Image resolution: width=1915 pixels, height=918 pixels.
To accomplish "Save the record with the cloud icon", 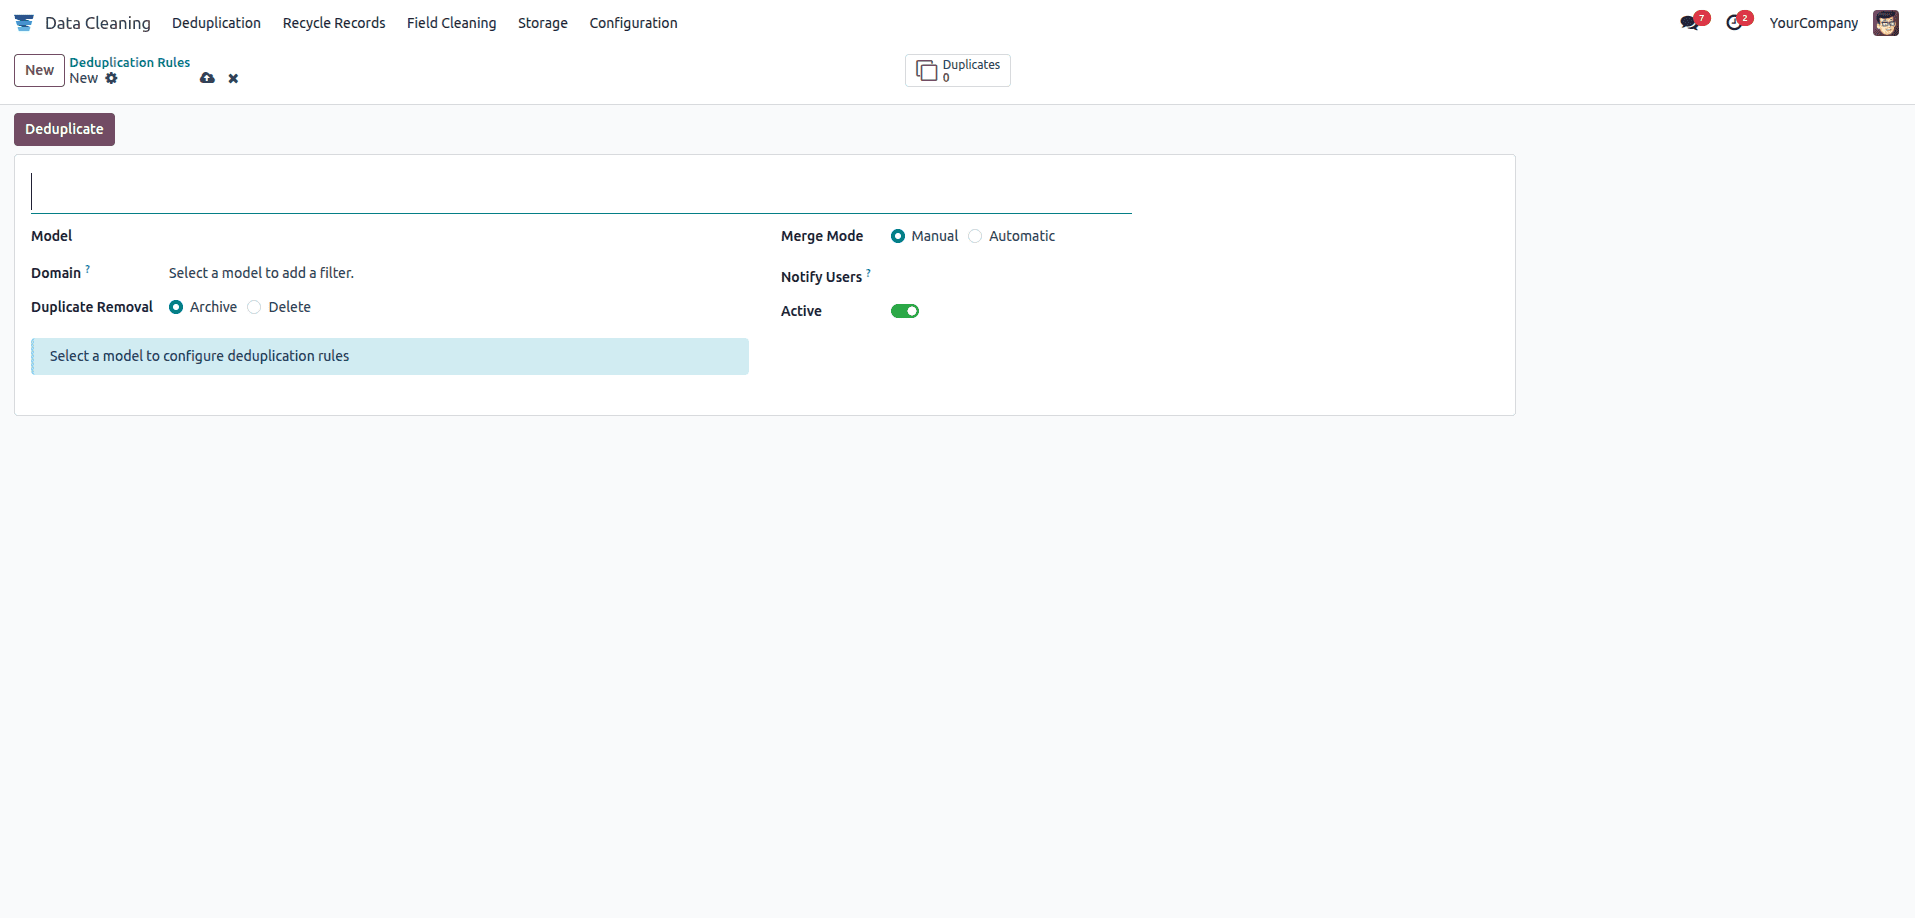I will [207, 78].
